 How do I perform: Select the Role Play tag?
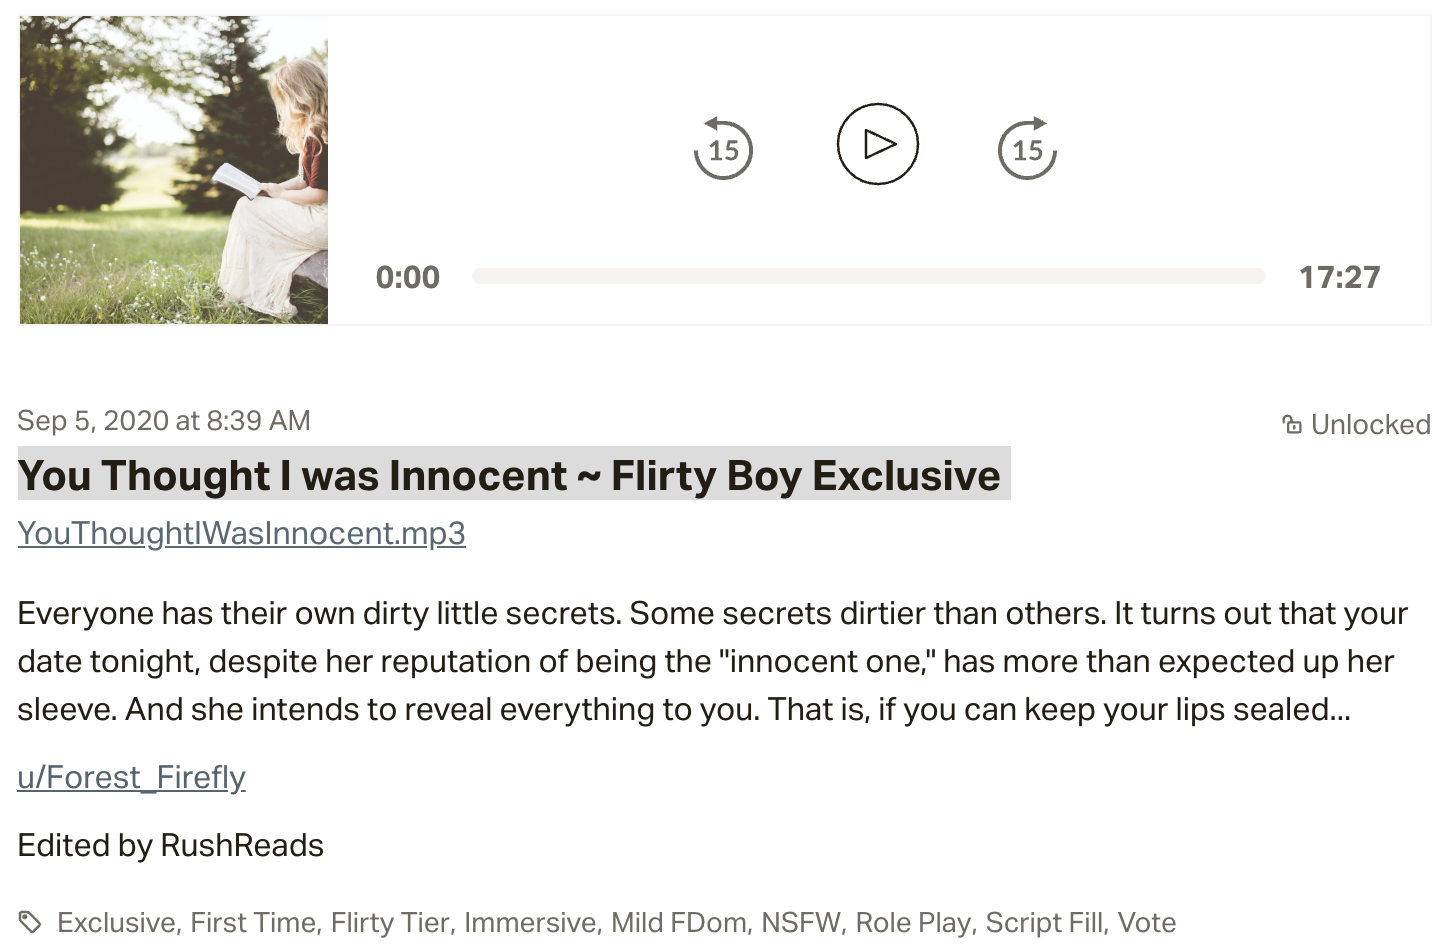point(912,922)
